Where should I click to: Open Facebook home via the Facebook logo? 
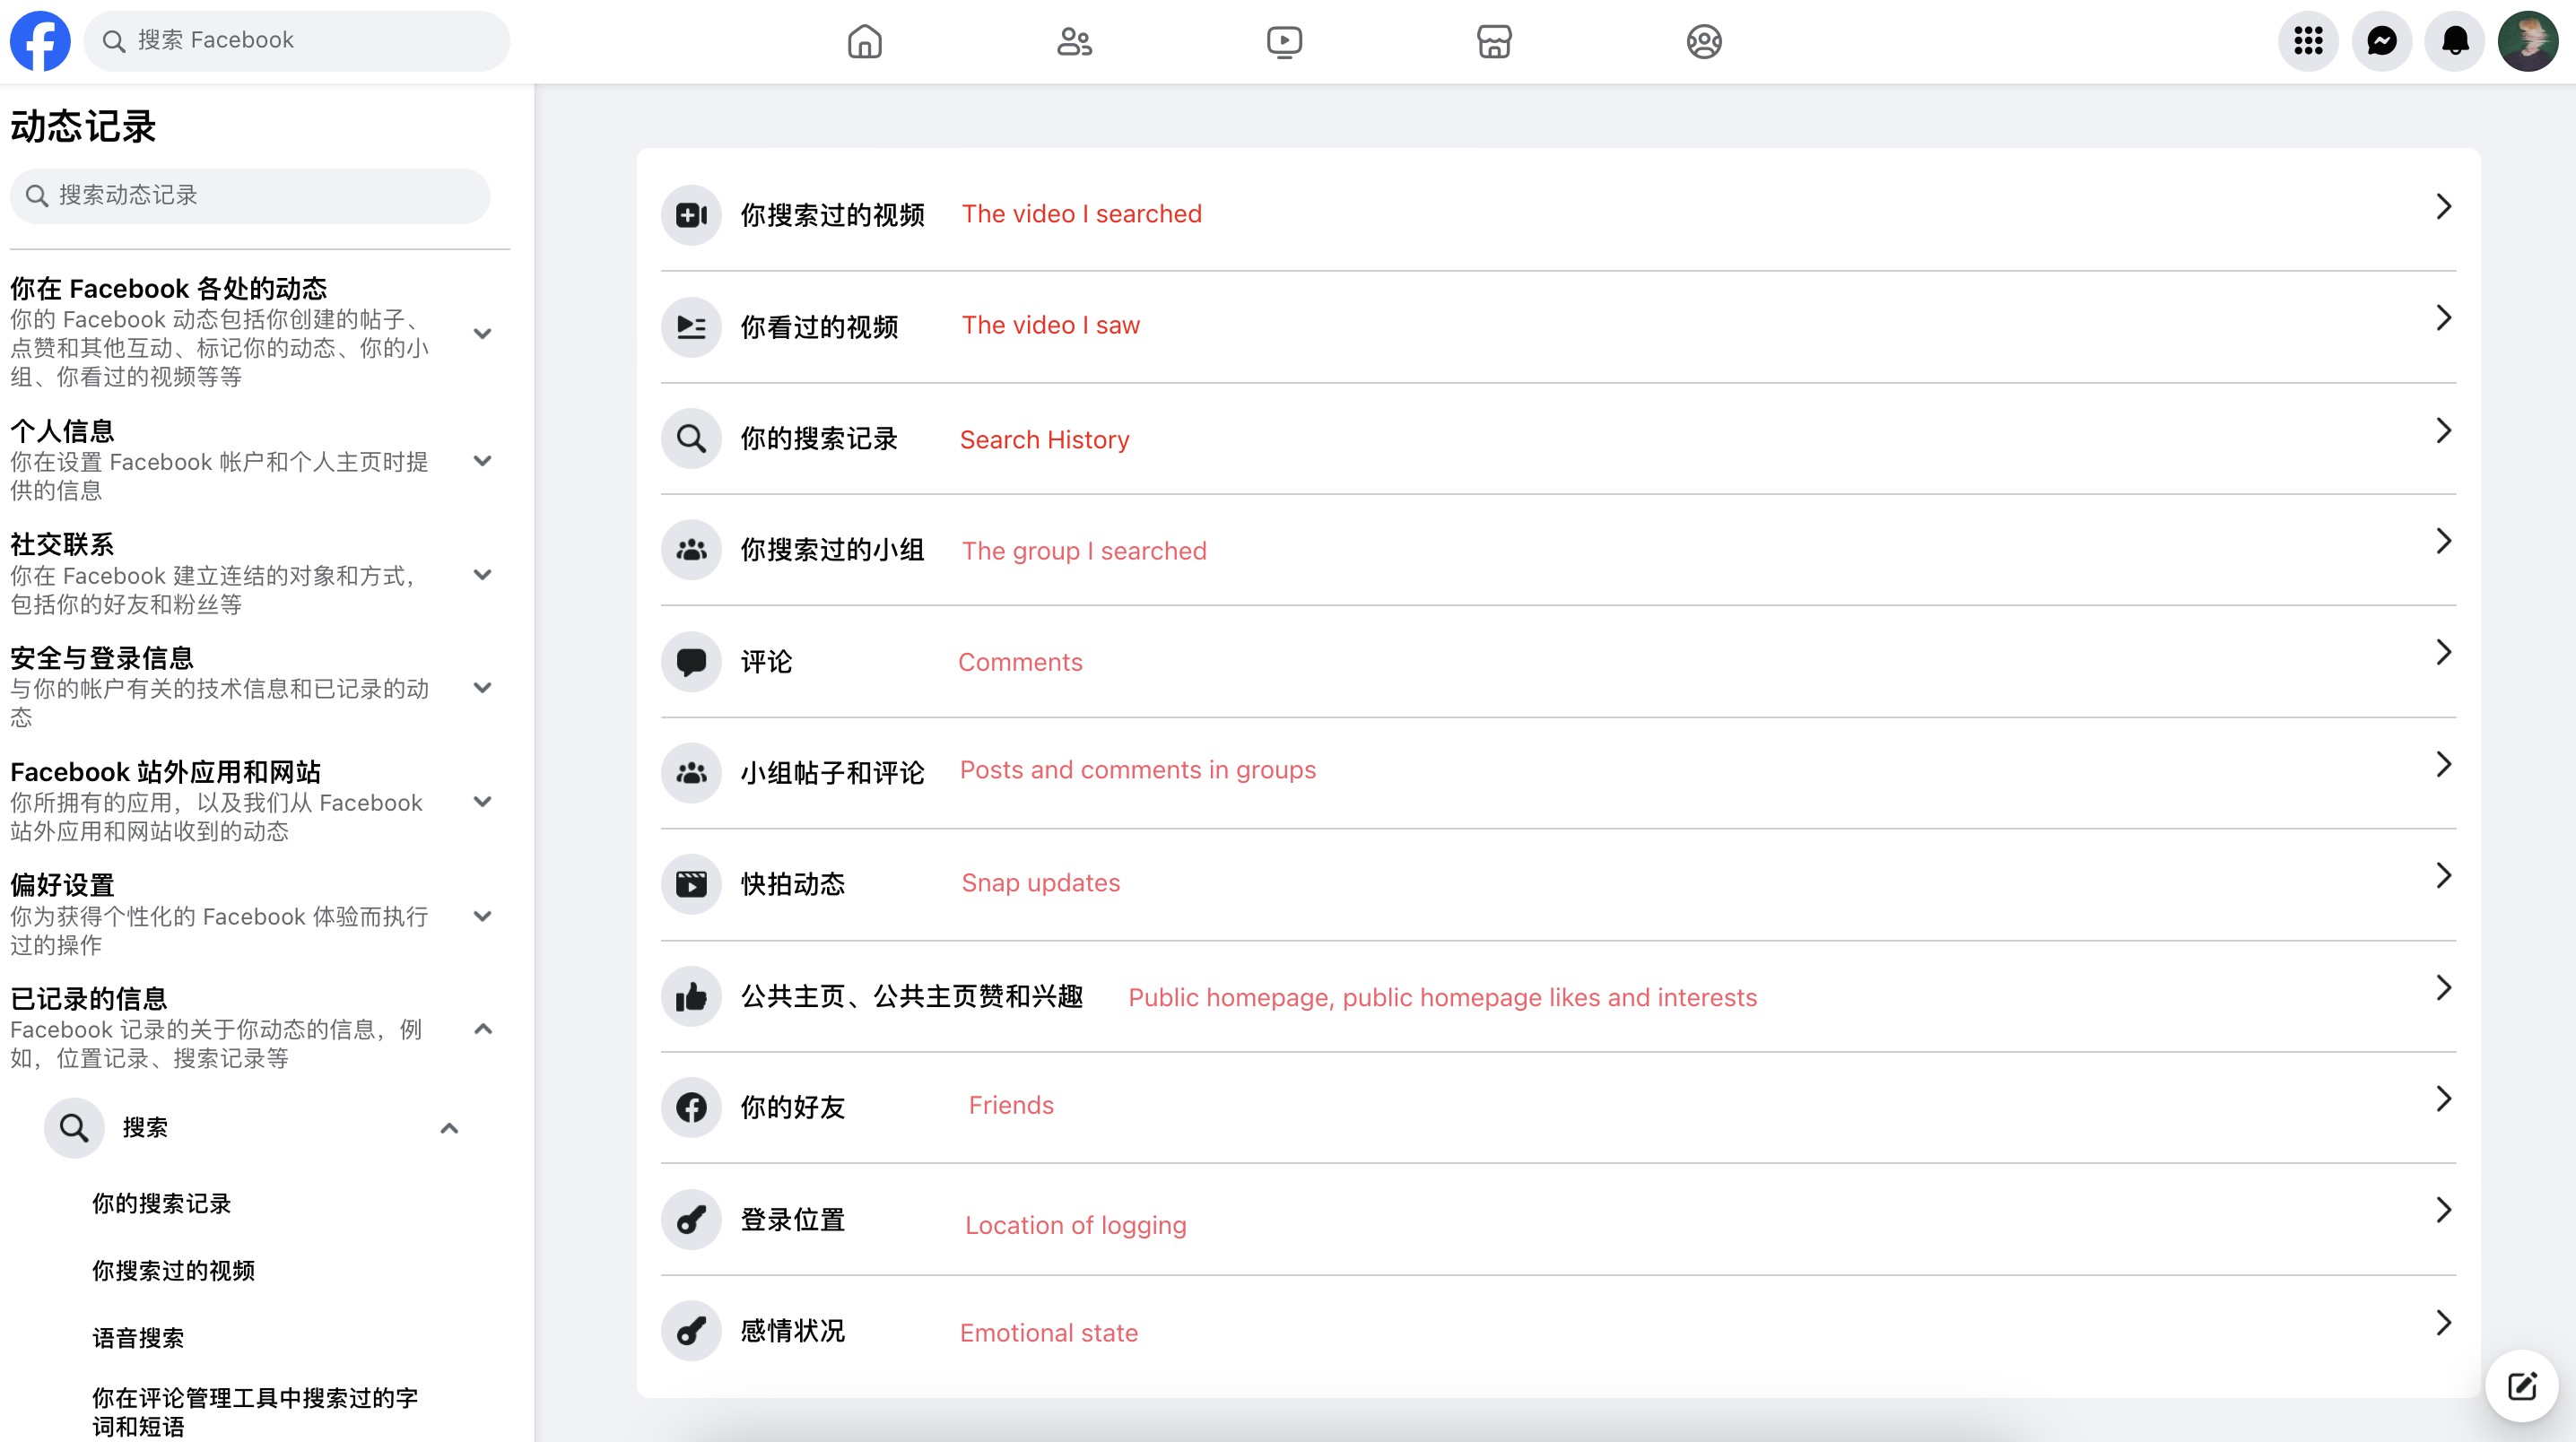pyautogui.click(x=40, y=40)
